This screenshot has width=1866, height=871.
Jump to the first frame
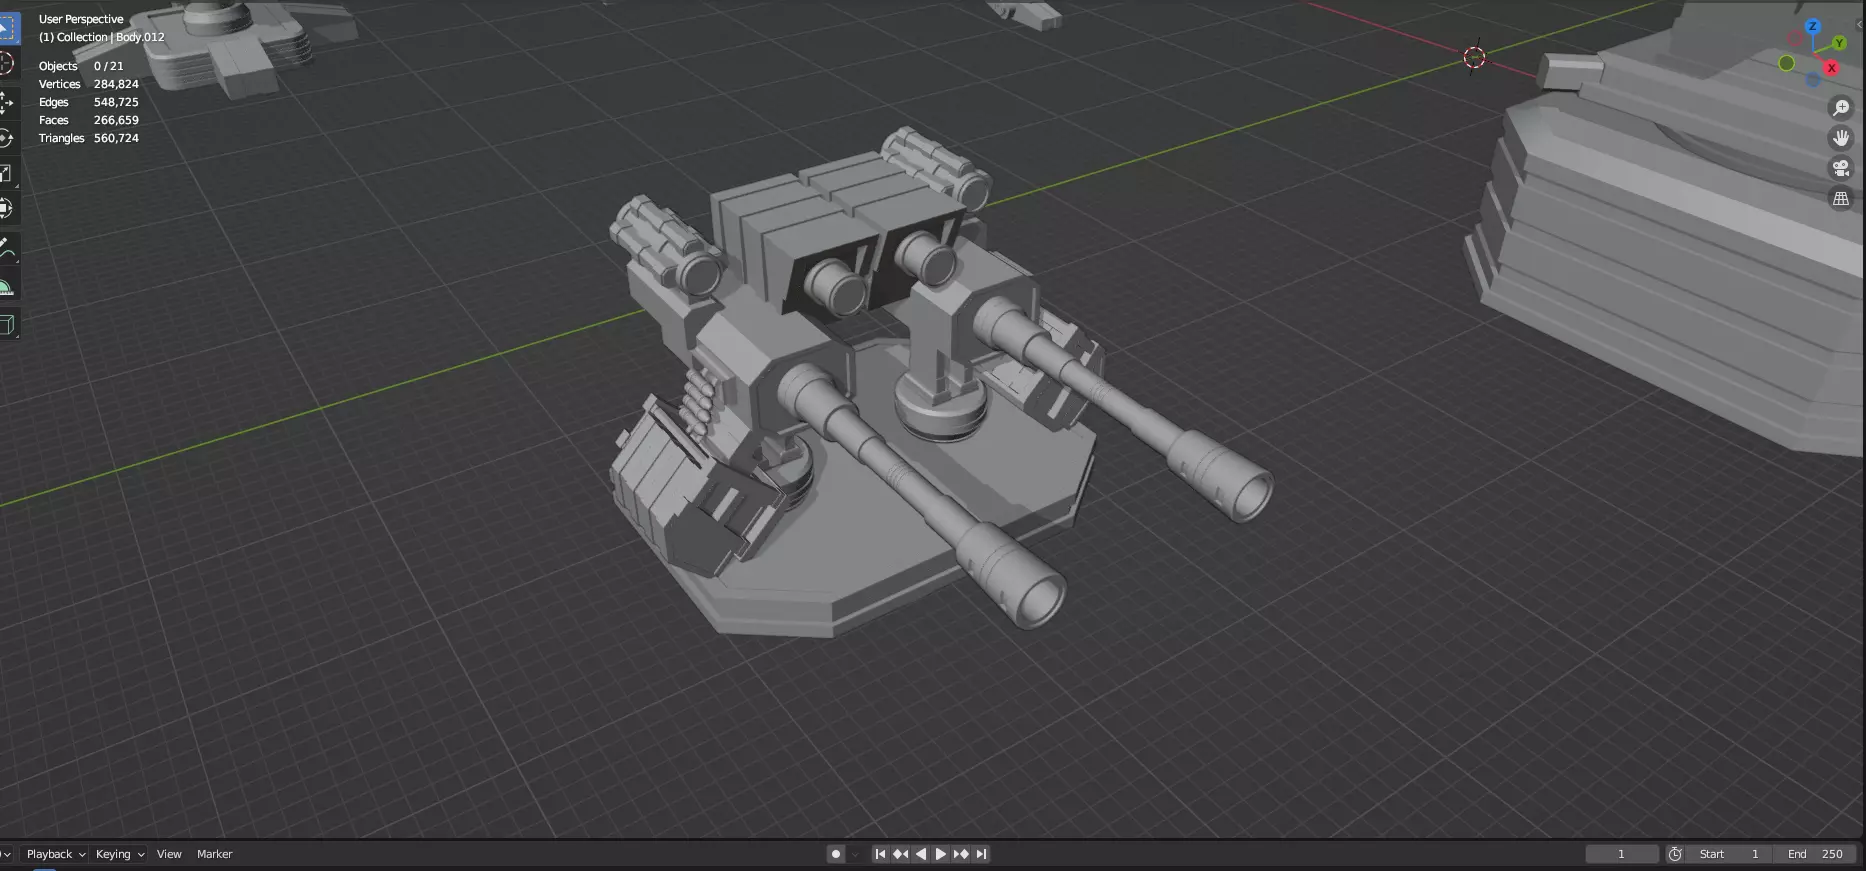coord(880,854)
